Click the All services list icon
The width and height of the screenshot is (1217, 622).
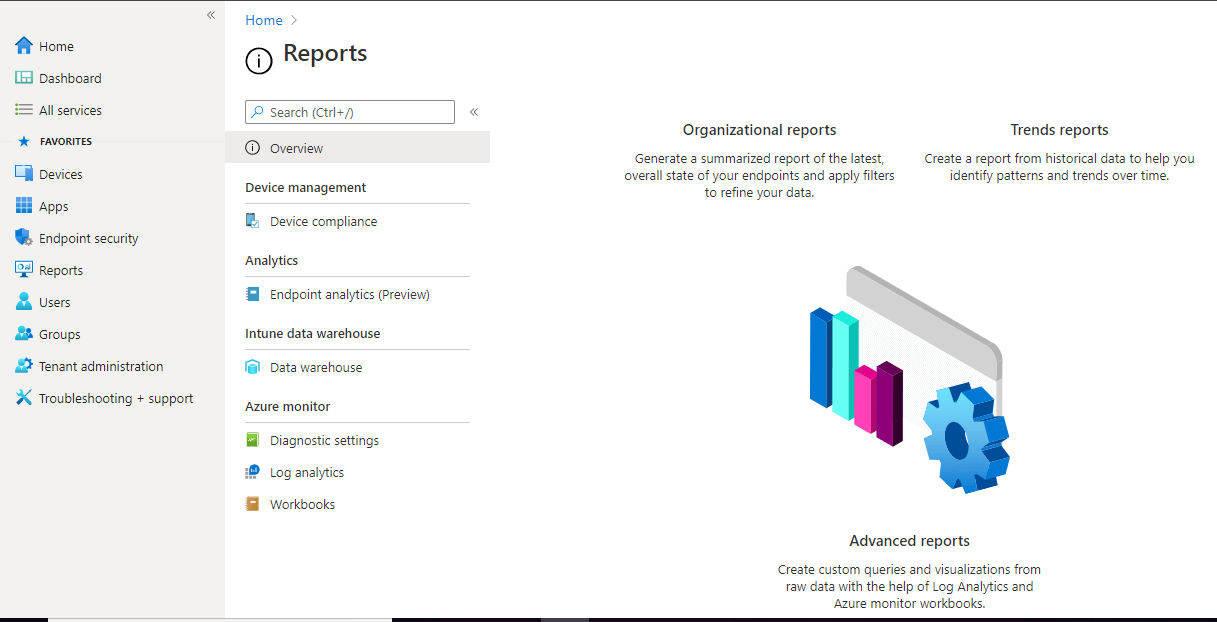pyautogui.click(x=24, y=110)
